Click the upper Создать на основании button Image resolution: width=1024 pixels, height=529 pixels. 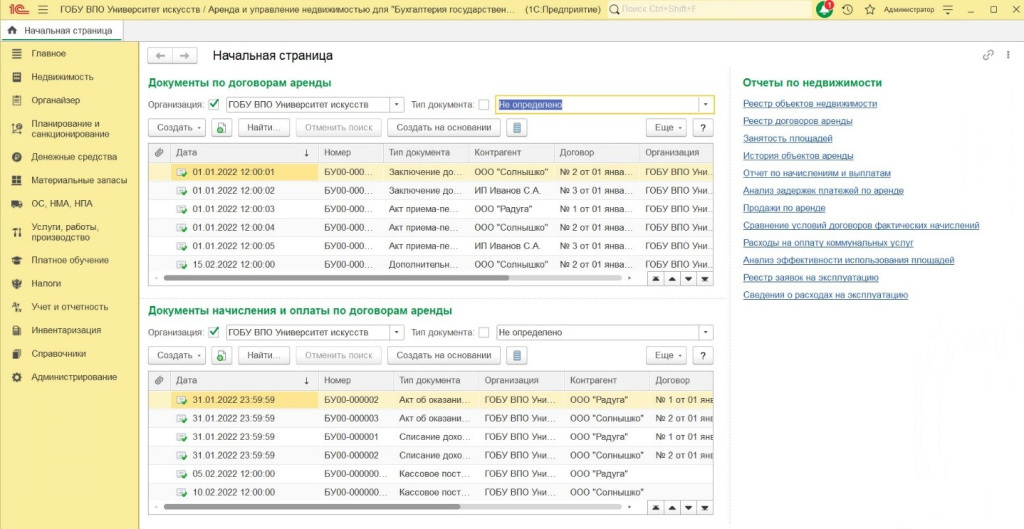click(x=443, y=128)
